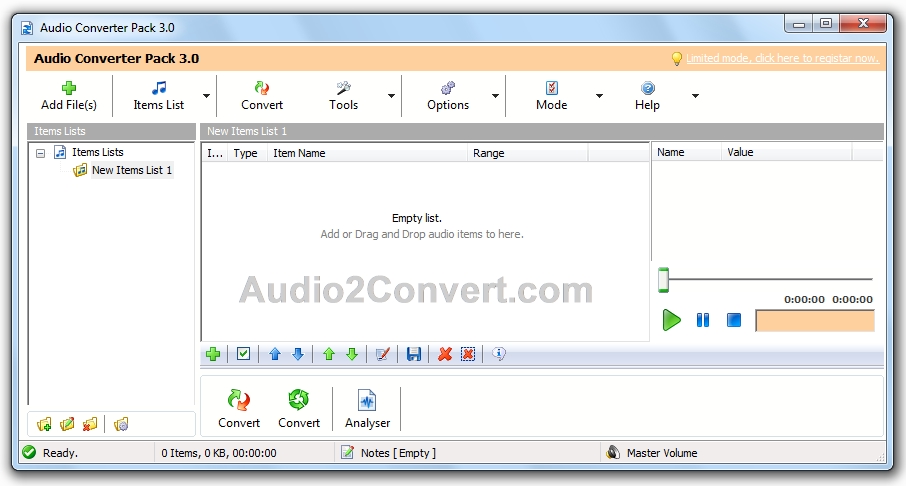This screenshot has height=486, width=906.
Task: Click the 'Ready.' status bar text
Action: pos(60,453)
